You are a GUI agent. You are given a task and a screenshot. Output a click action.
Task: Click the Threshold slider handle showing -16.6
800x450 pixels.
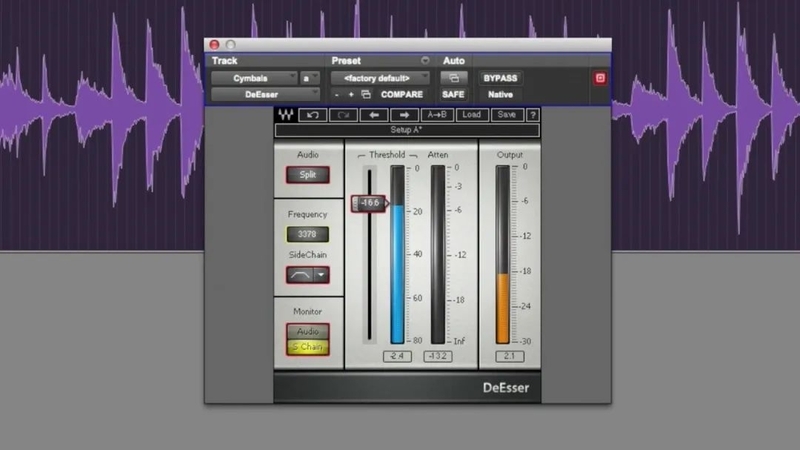(369, 203)
